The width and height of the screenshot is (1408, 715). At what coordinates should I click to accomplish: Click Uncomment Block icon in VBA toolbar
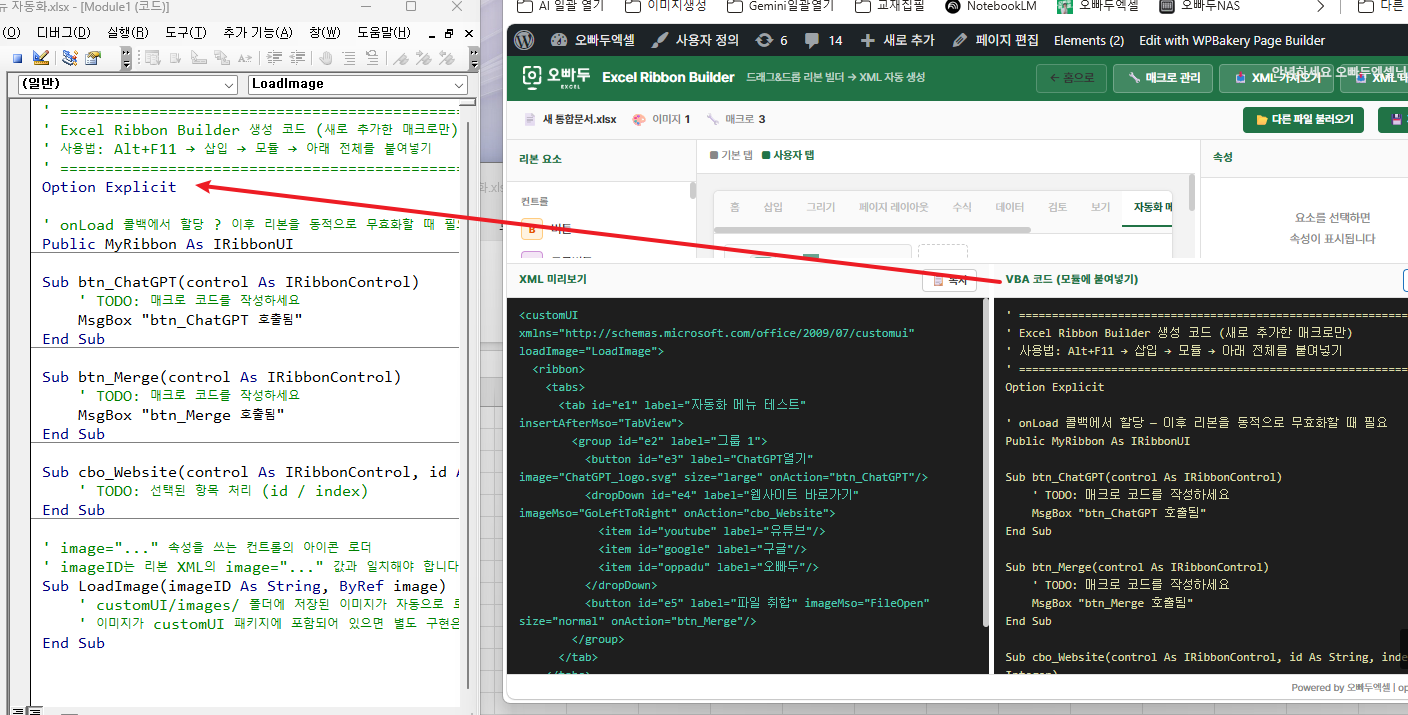pyautogui.click(x=372, y=58)
